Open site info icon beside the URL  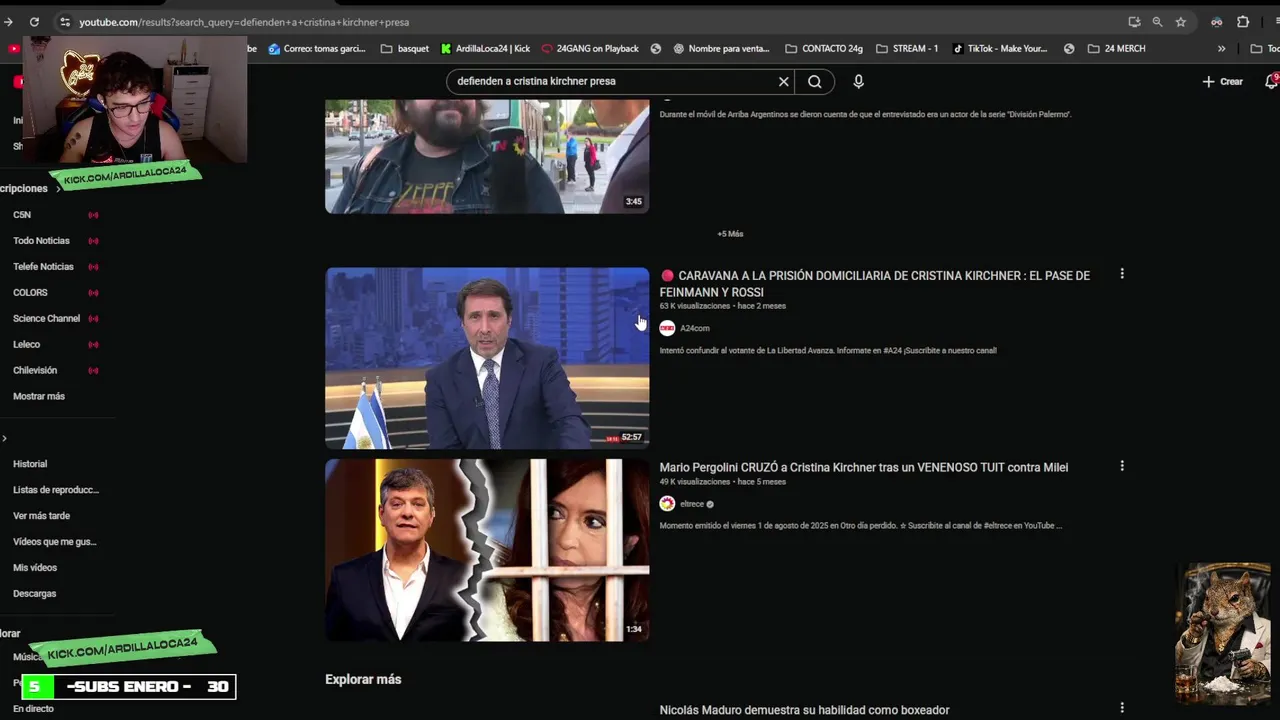[64, 22]
